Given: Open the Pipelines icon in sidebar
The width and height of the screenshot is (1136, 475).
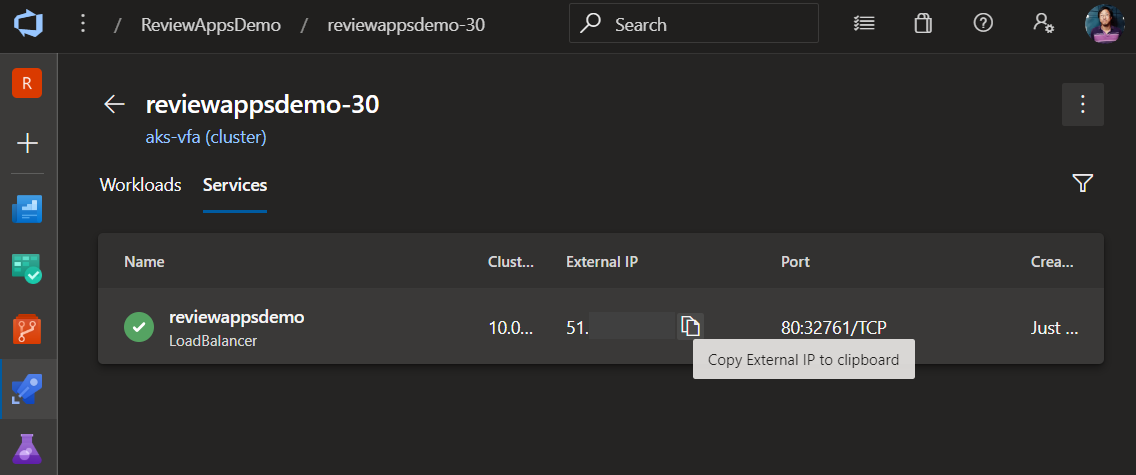Looking at the screenshot, I should point(28,390).
